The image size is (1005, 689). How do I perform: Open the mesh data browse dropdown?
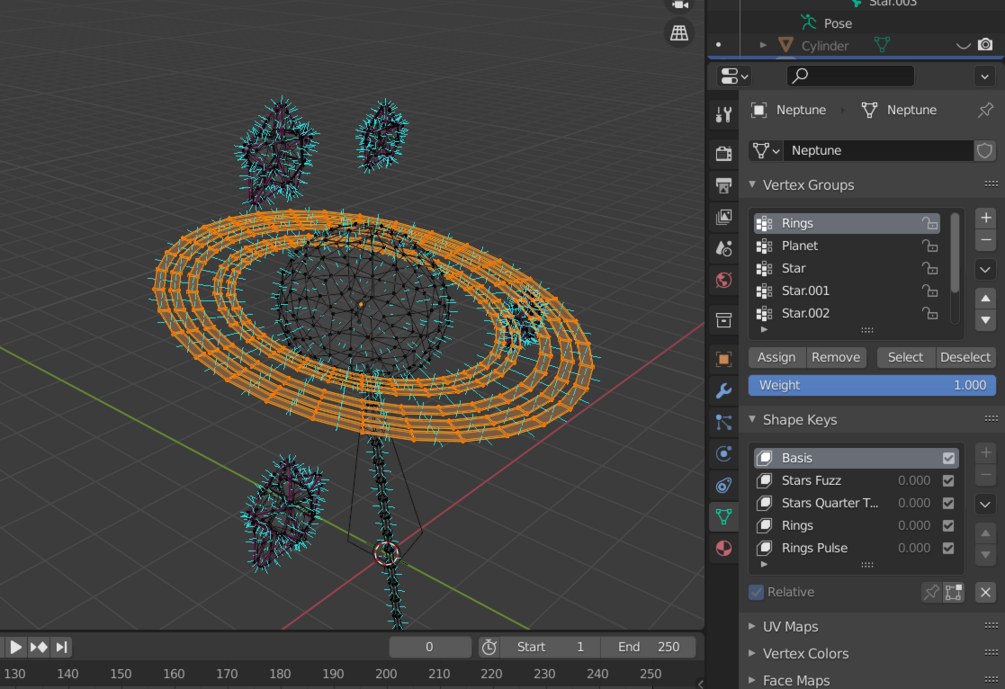[766, 151]
